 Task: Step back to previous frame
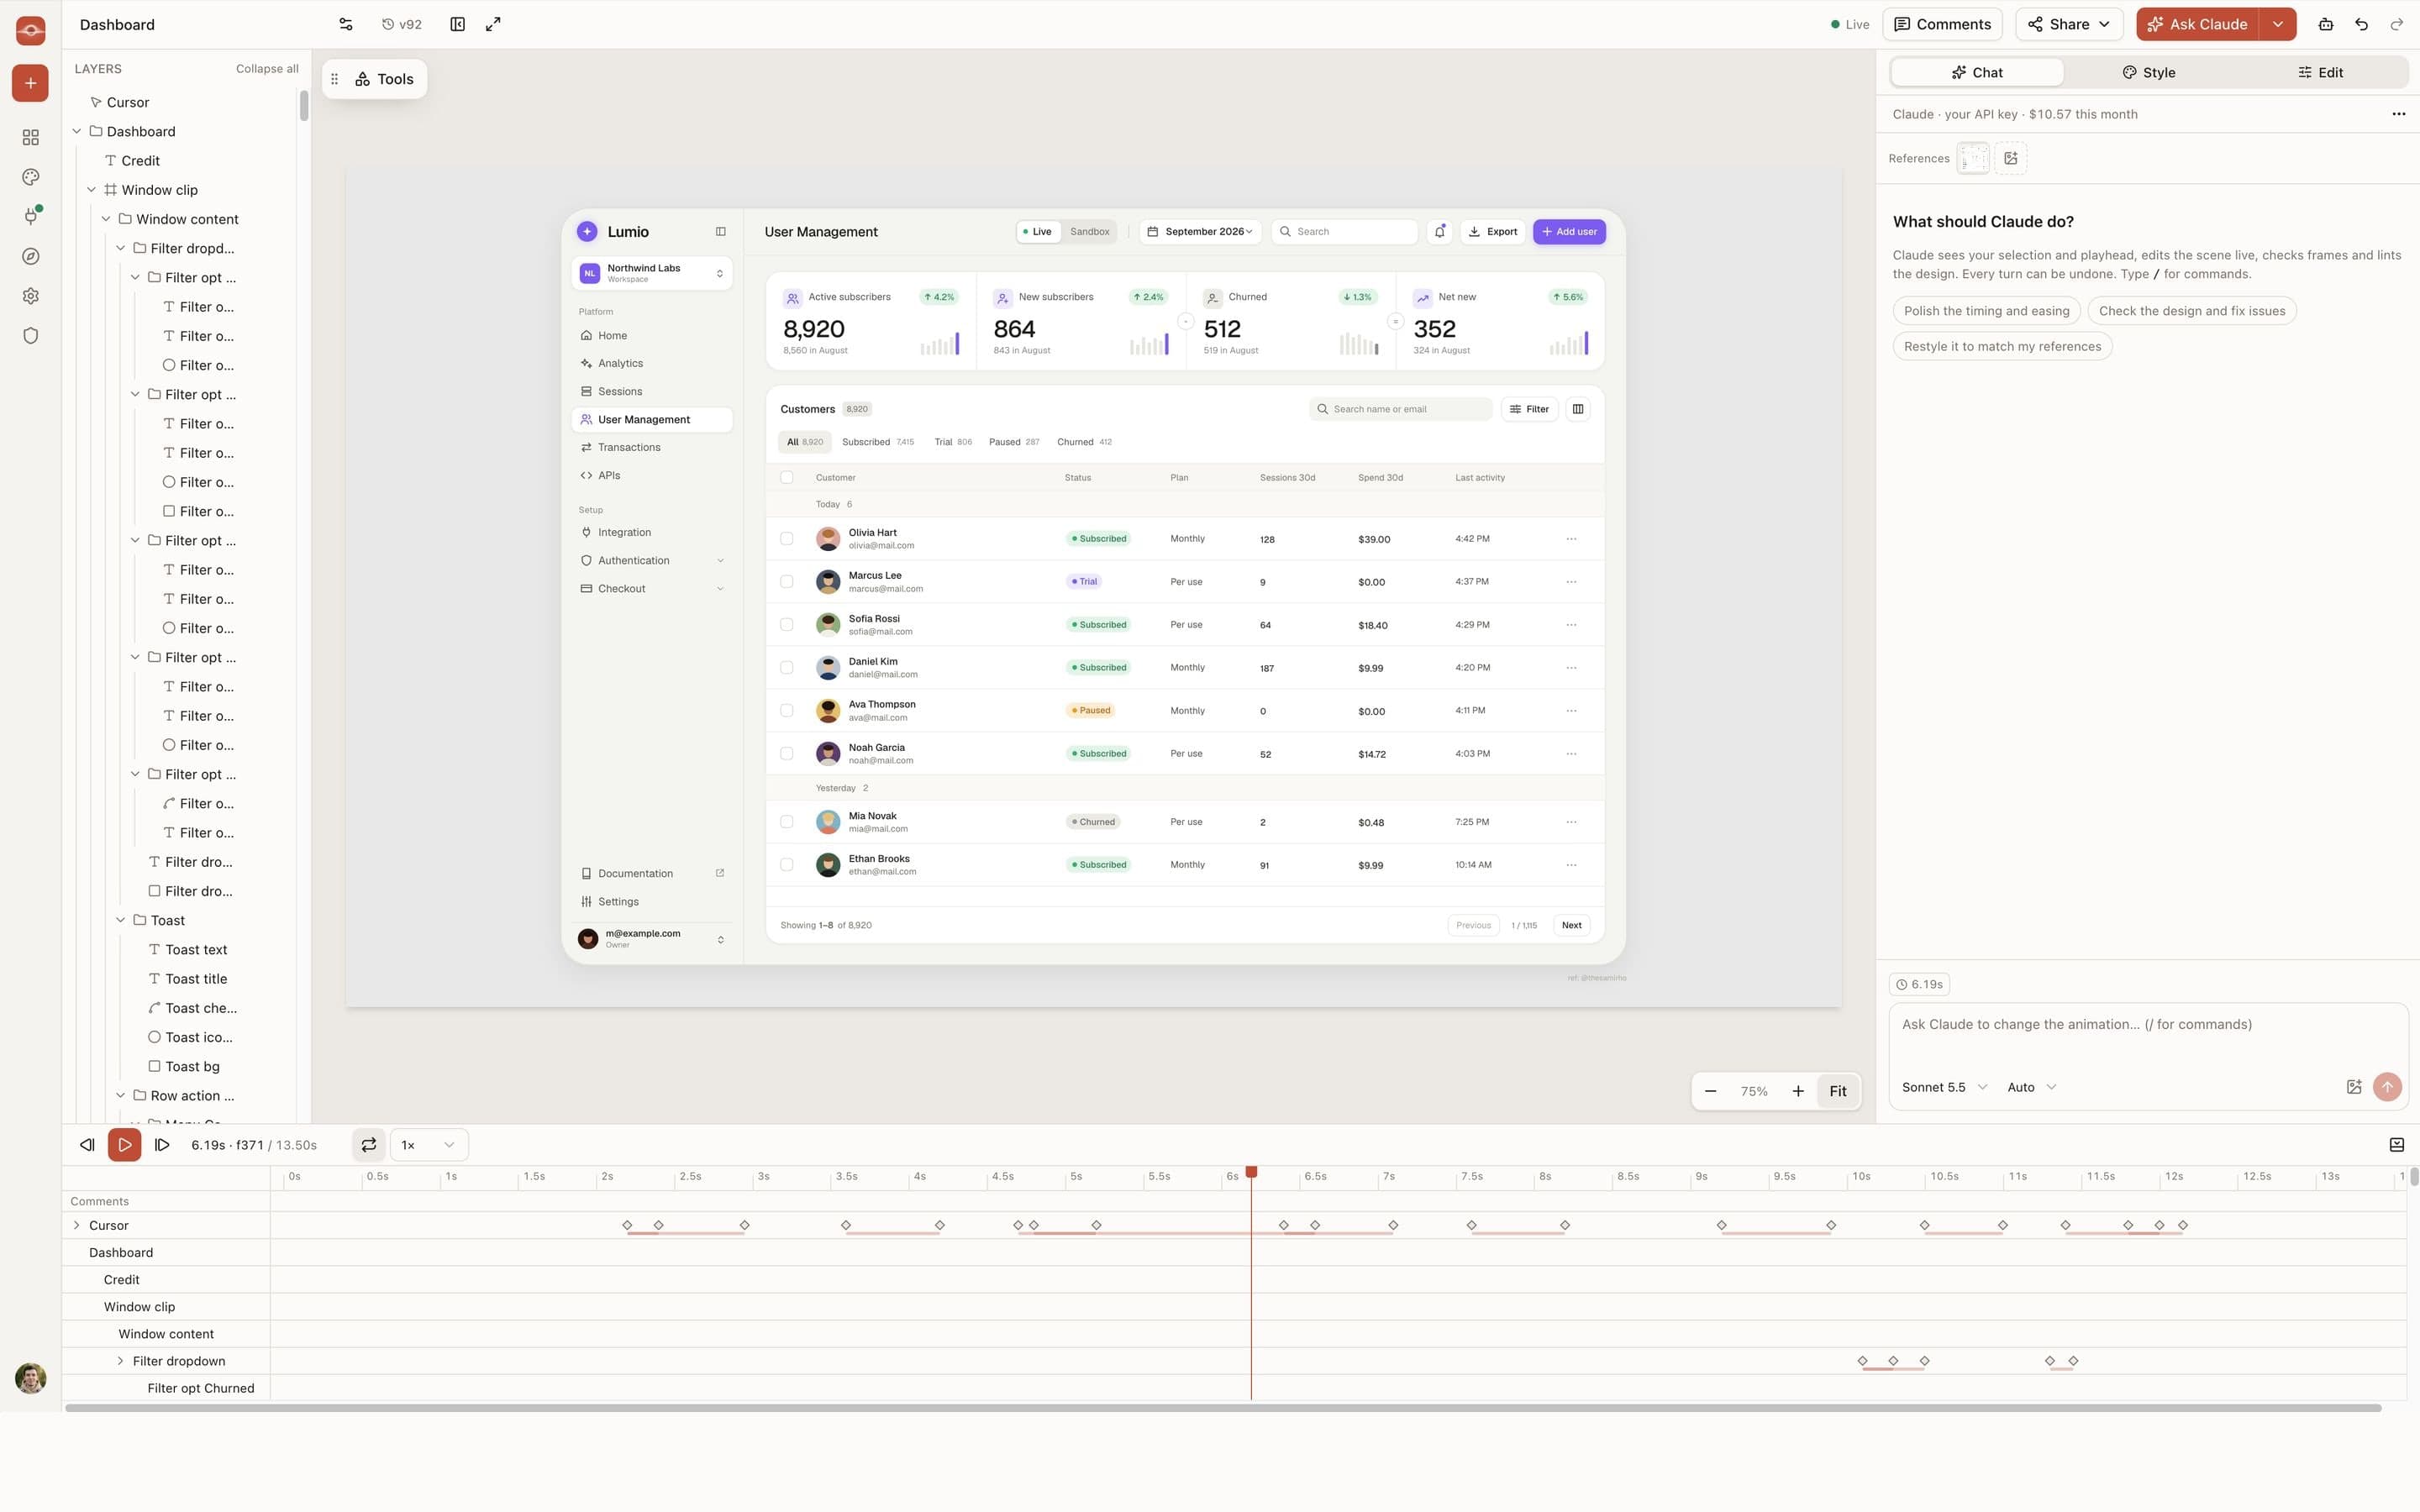[87, 1145]
